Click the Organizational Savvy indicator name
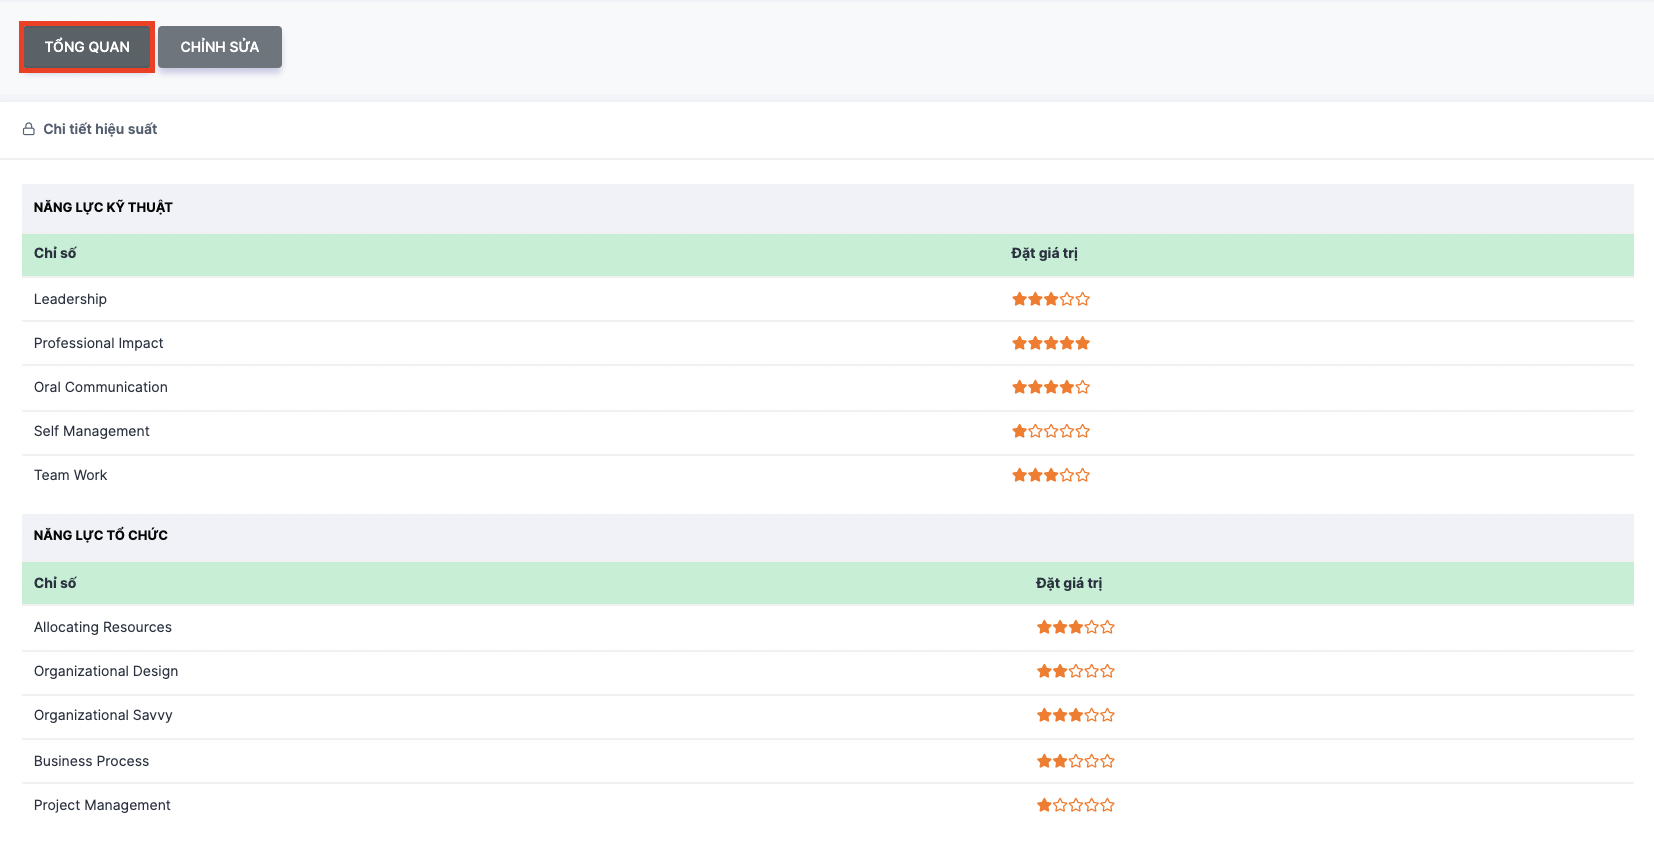 pyautogui.click(x=103, y=715)
